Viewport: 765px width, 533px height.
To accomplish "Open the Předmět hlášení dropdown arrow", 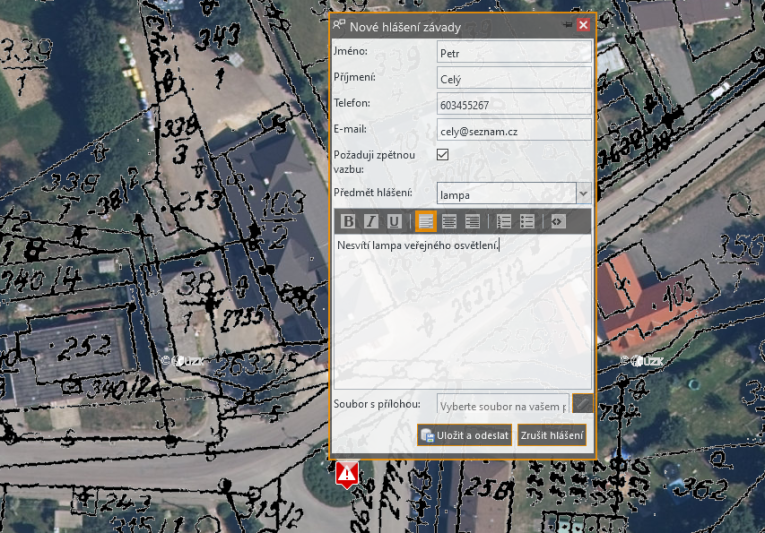I will coord(584,193).
